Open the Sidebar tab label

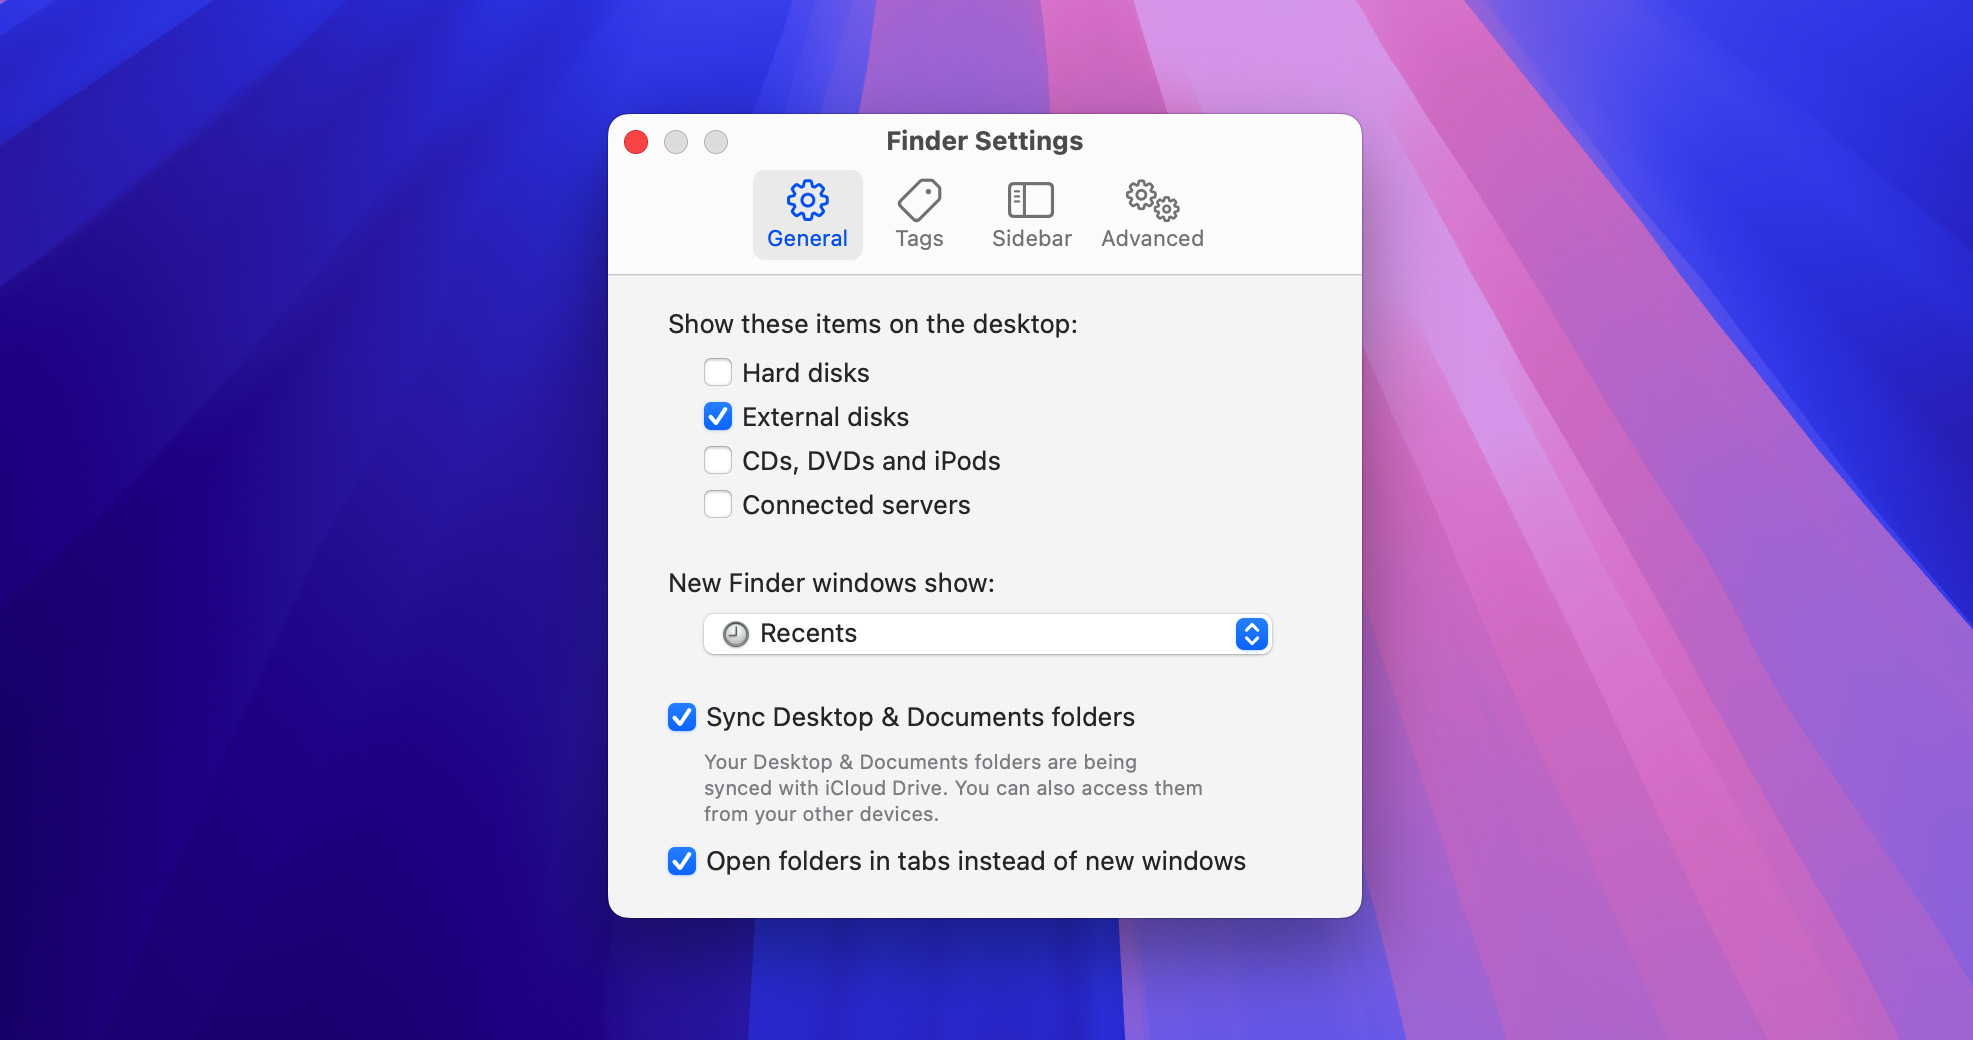[1031, 239]
